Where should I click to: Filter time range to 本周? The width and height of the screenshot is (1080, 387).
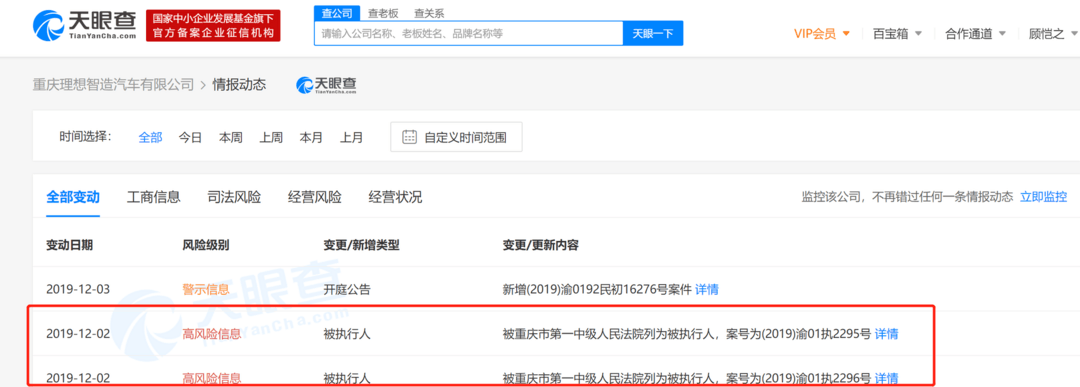coord(231,137)
